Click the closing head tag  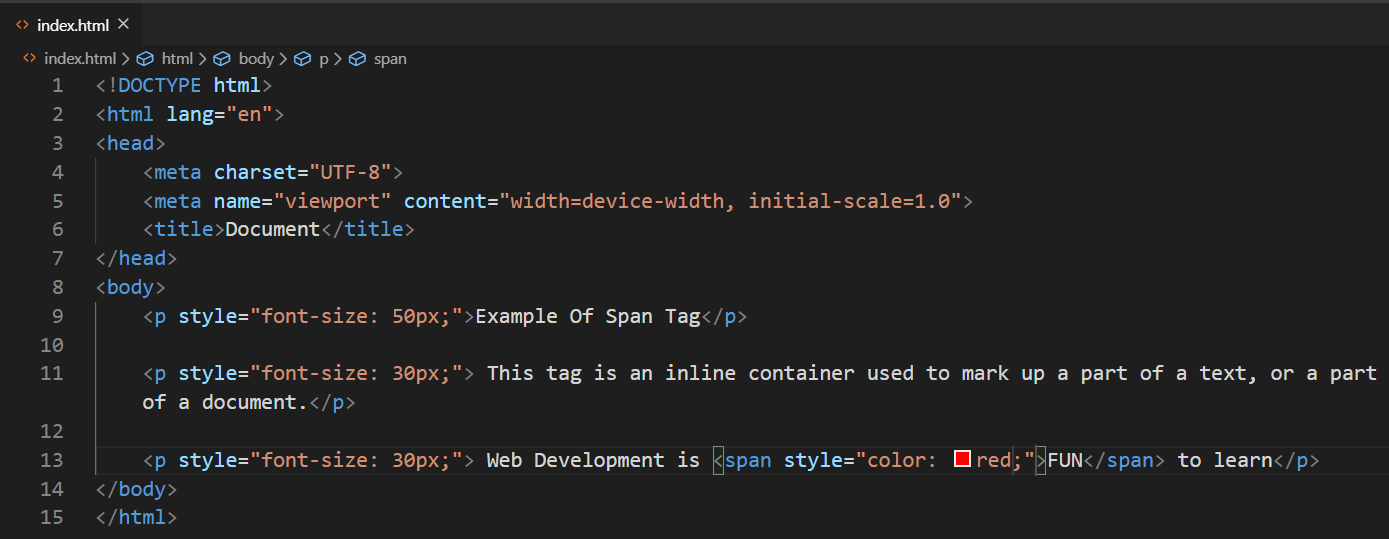pos(137,259)
